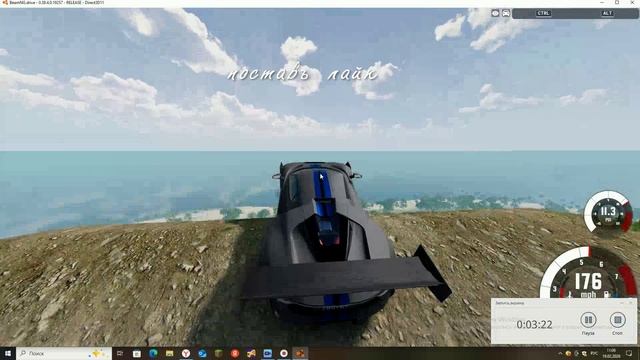Click the recording timer 0:03:22
The height and width of the screenshot is (360, 640).
click(x=534, y=324)
